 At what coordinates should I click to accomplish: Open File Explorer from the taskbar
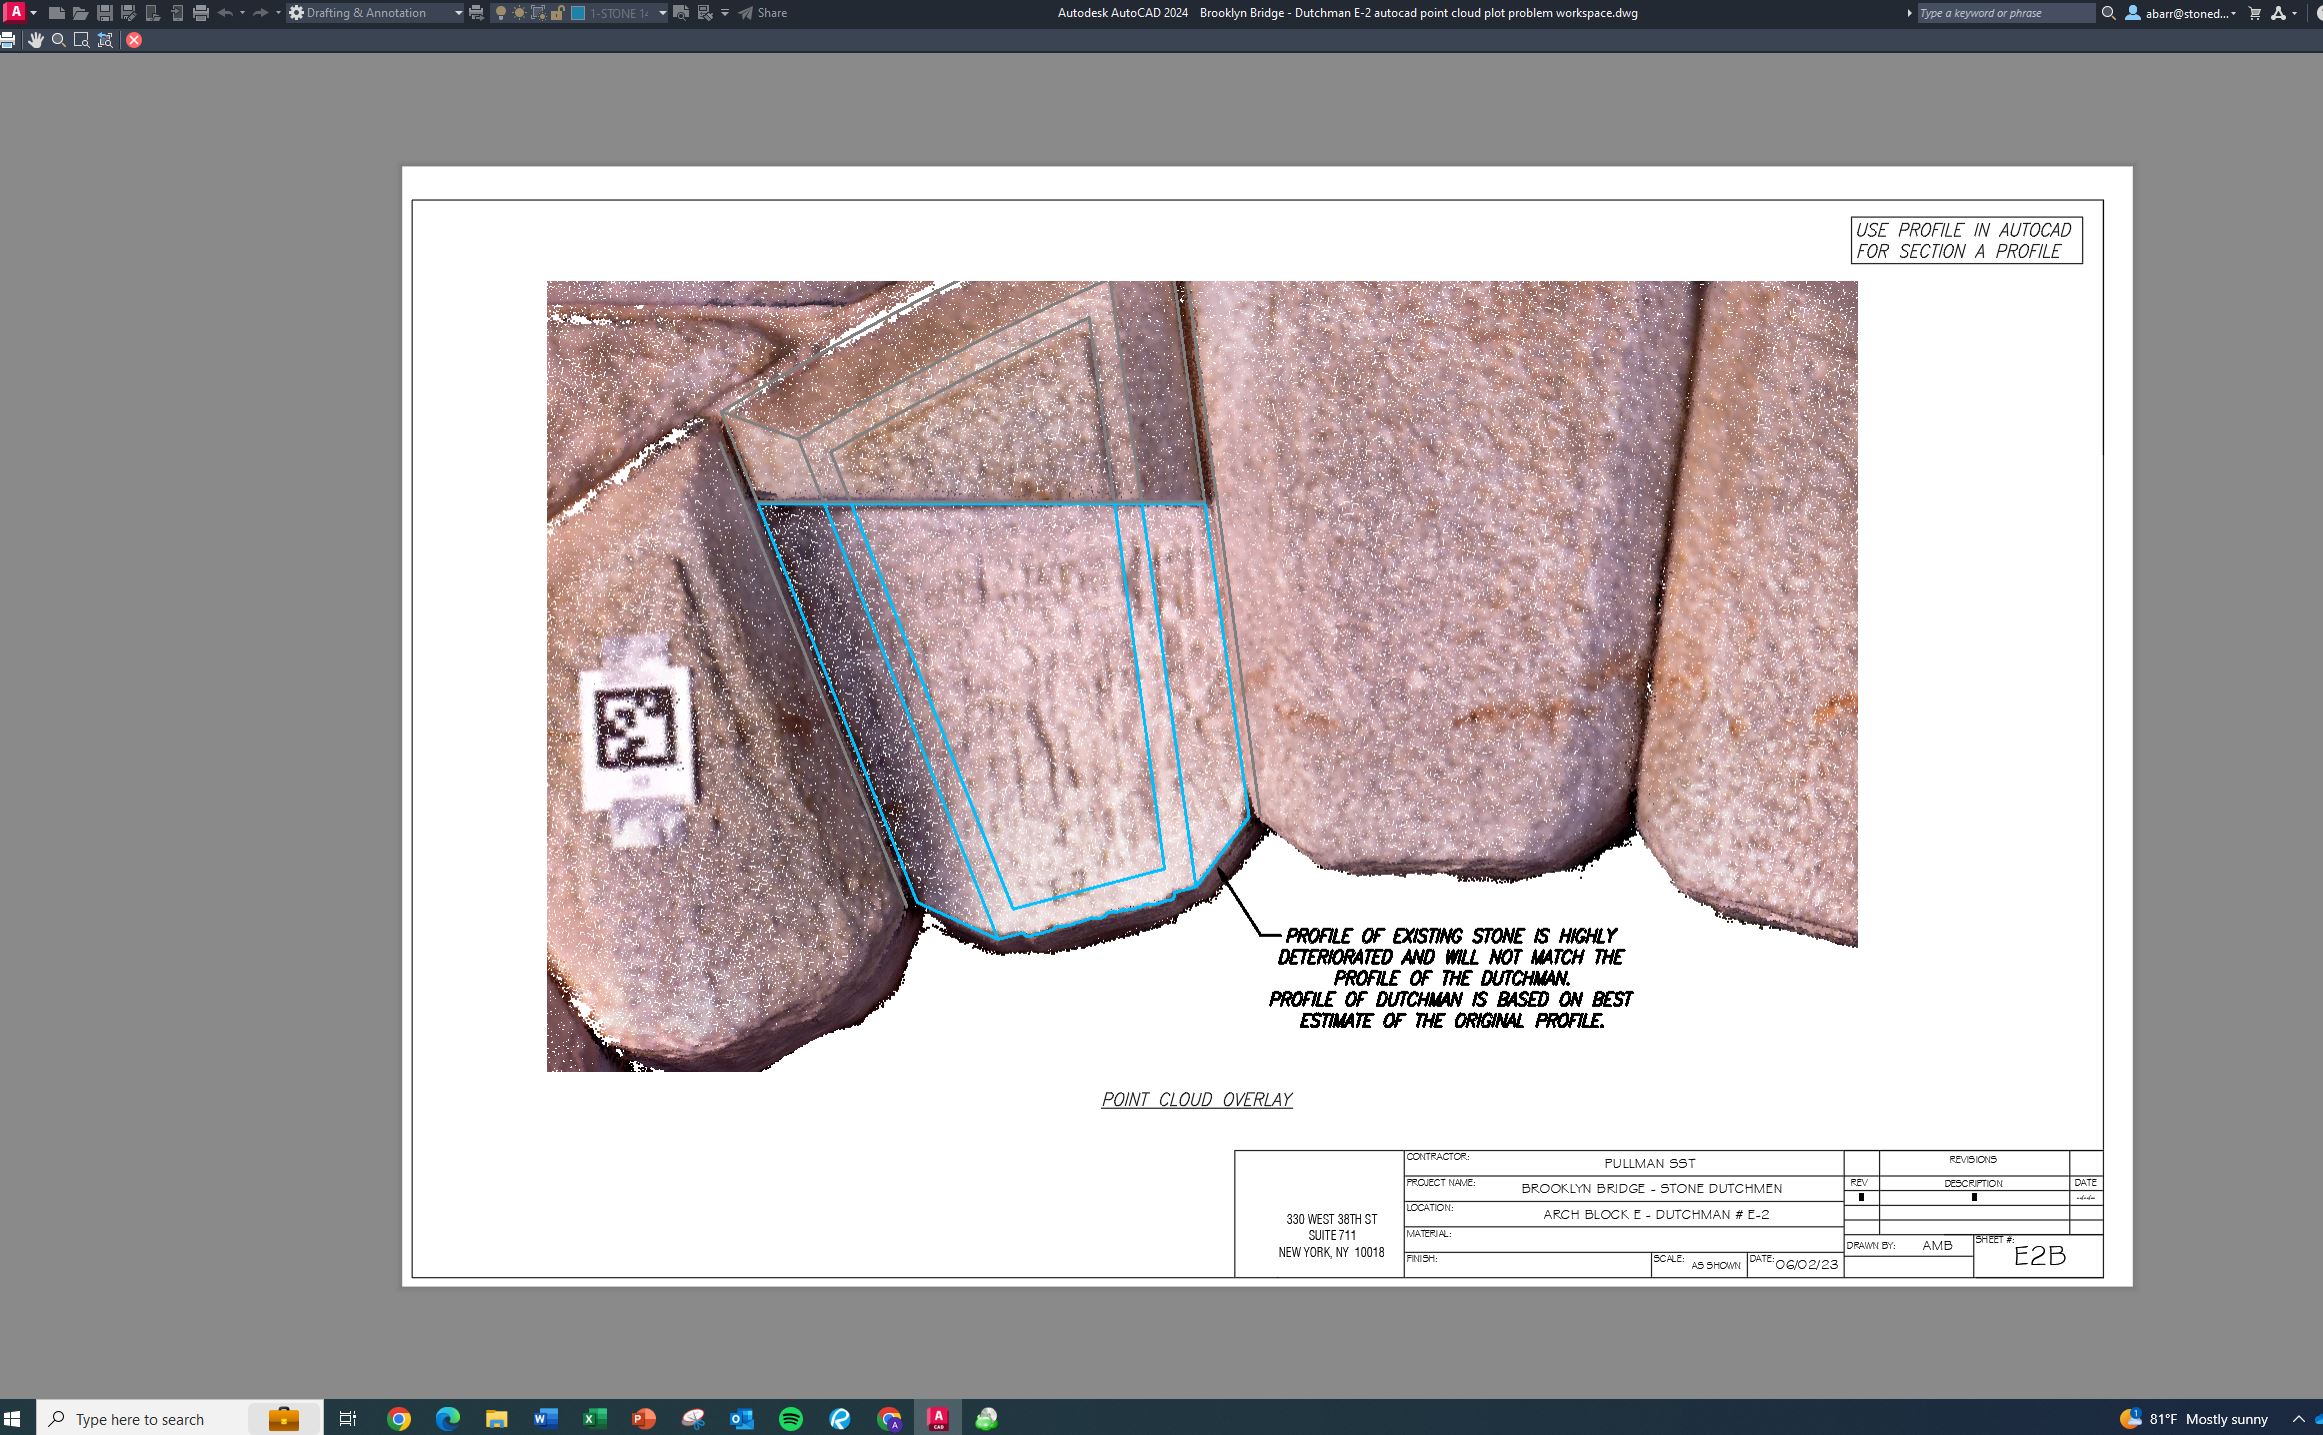(x=497, y=1418)
